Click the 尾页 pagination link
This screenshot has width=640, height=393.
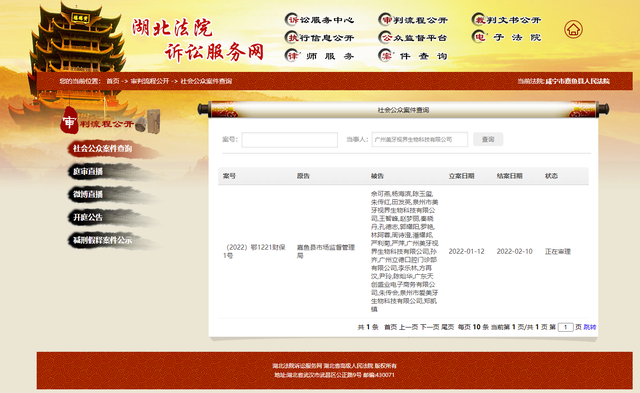coord(447,327)
